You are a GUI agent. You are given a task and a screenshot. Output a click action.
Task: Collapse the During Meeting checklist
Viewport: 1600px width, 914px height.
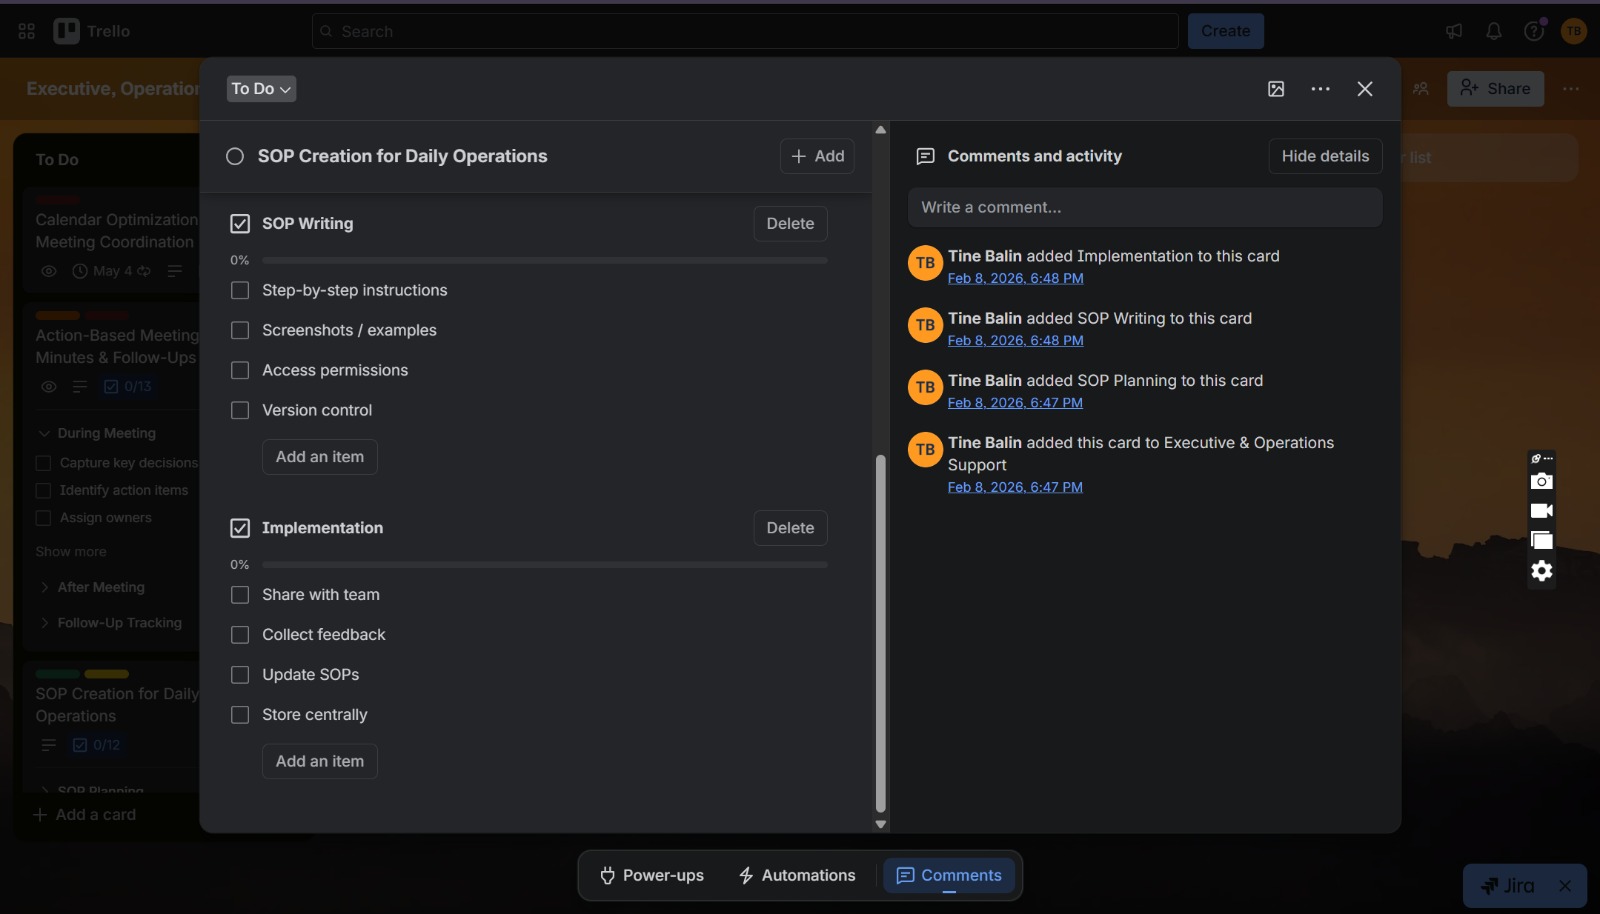tap(44, 433)
